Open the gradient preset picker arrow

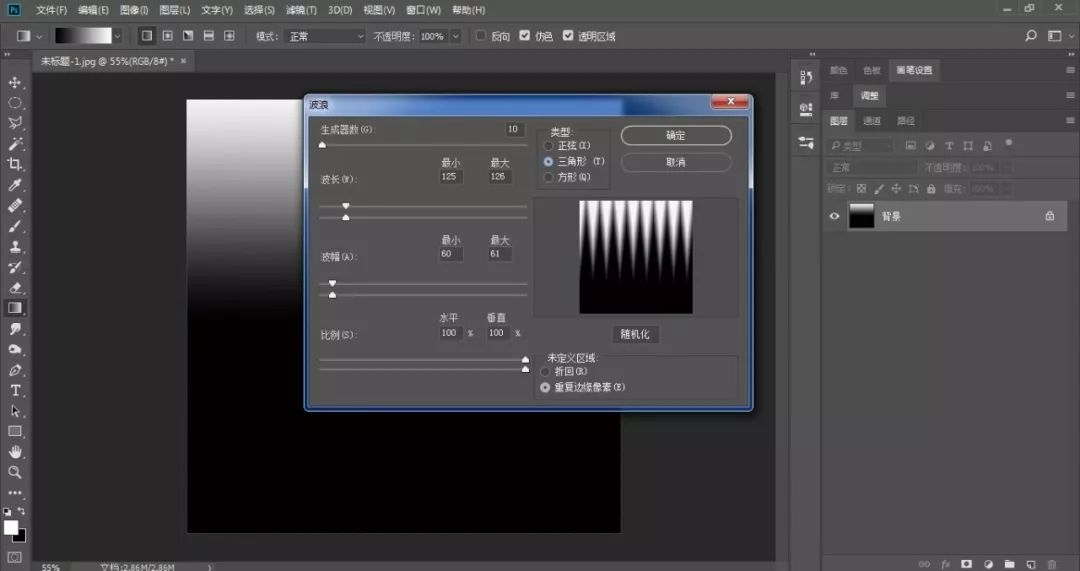[117, 36]
